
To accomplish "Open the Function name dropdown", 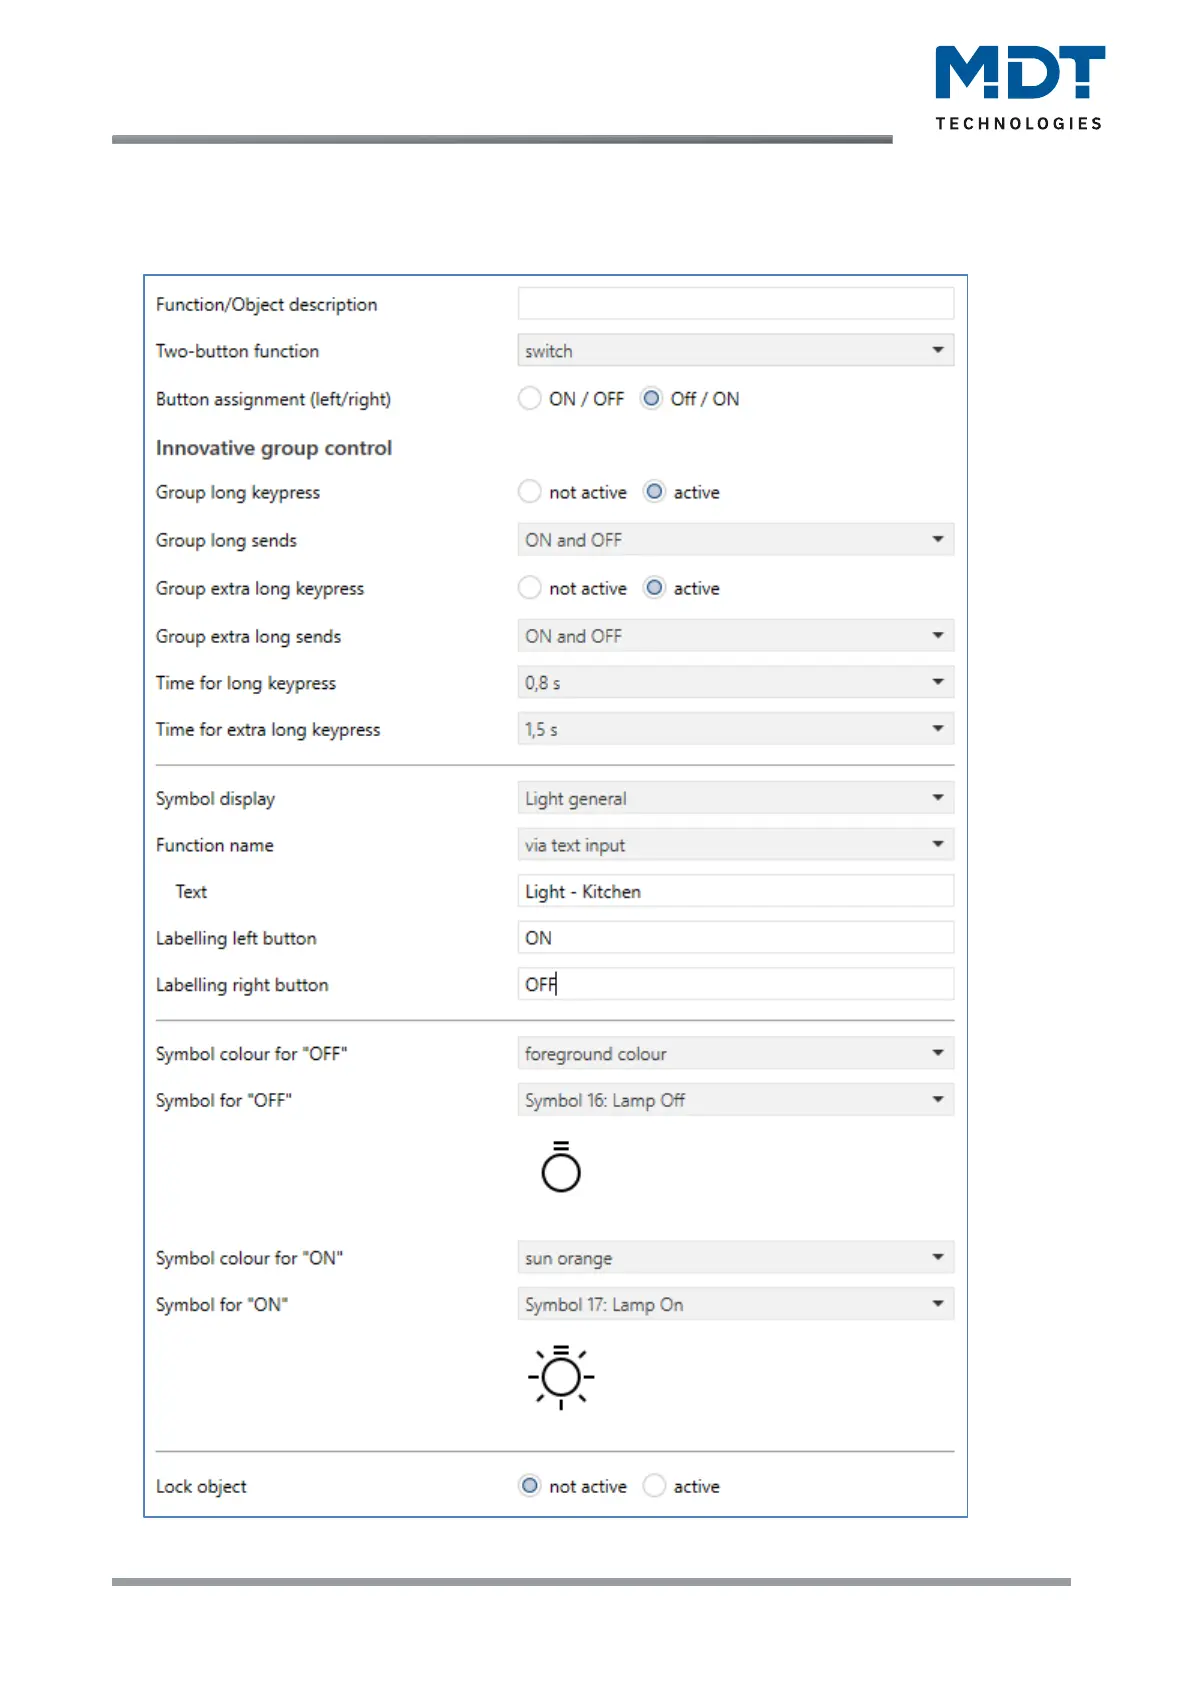I will point(735,845).
